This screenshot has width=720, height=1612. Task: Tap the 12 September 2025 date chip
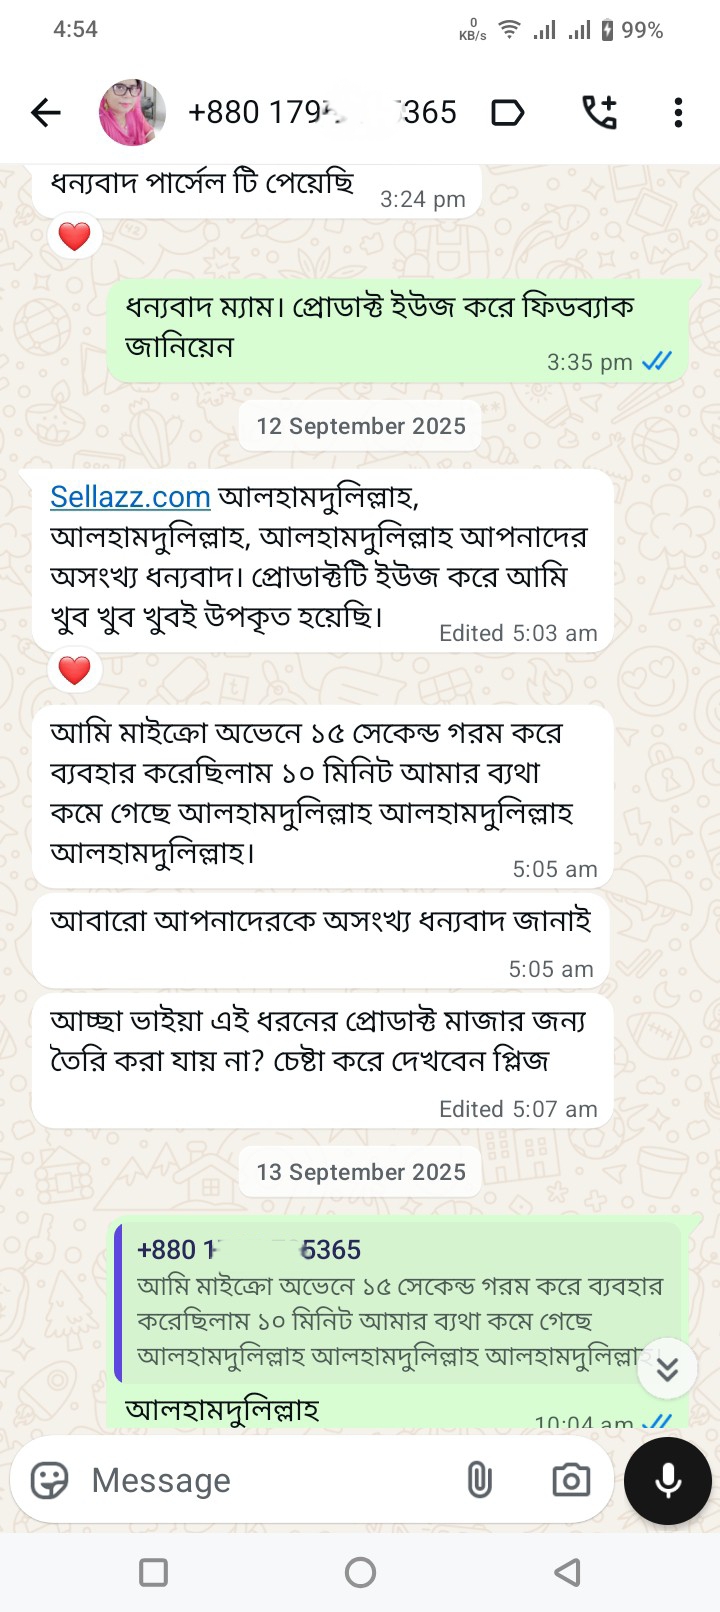click(360, 427)
